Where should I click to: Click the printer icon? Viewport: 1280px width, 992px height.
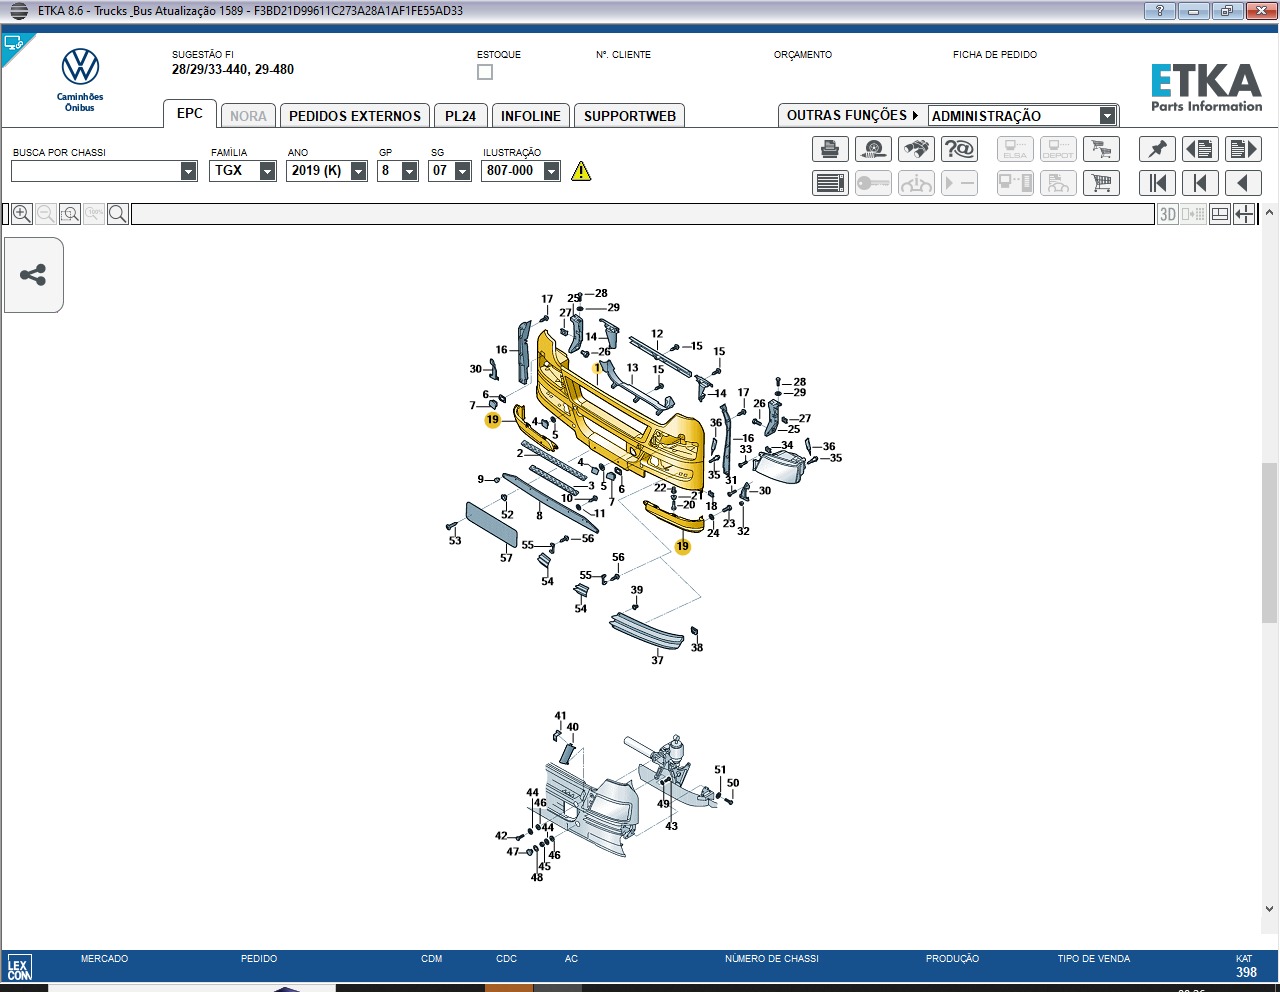(830, 149)
